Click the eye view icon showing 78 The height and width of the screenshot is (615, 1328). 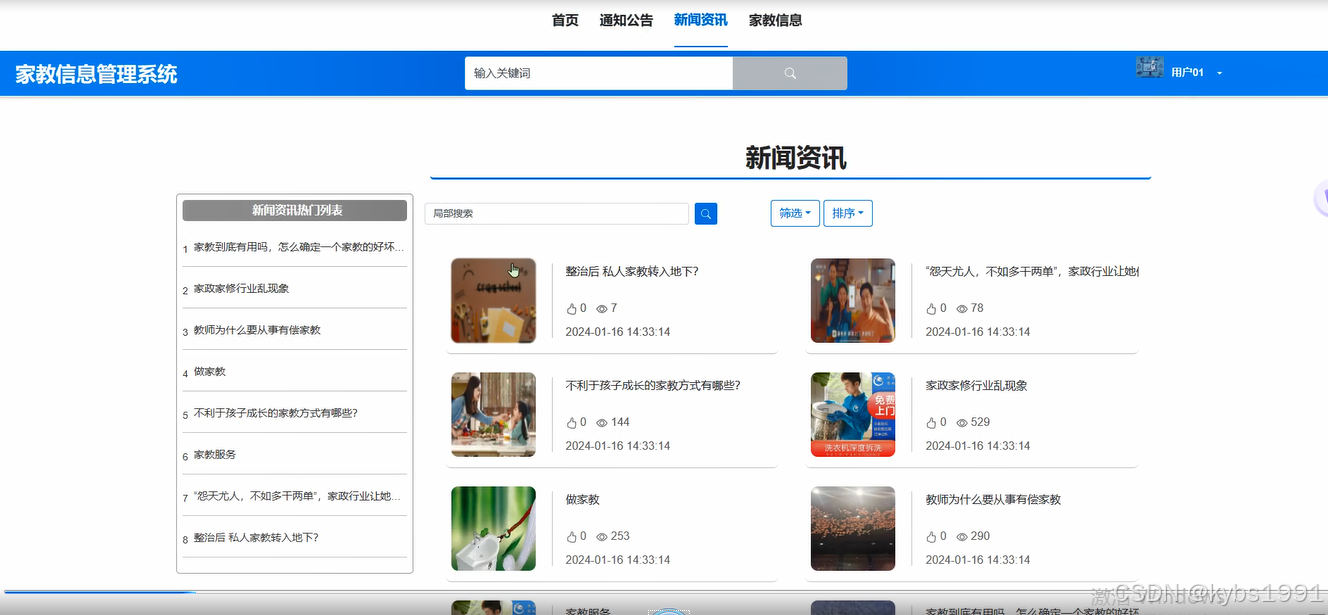962,309
